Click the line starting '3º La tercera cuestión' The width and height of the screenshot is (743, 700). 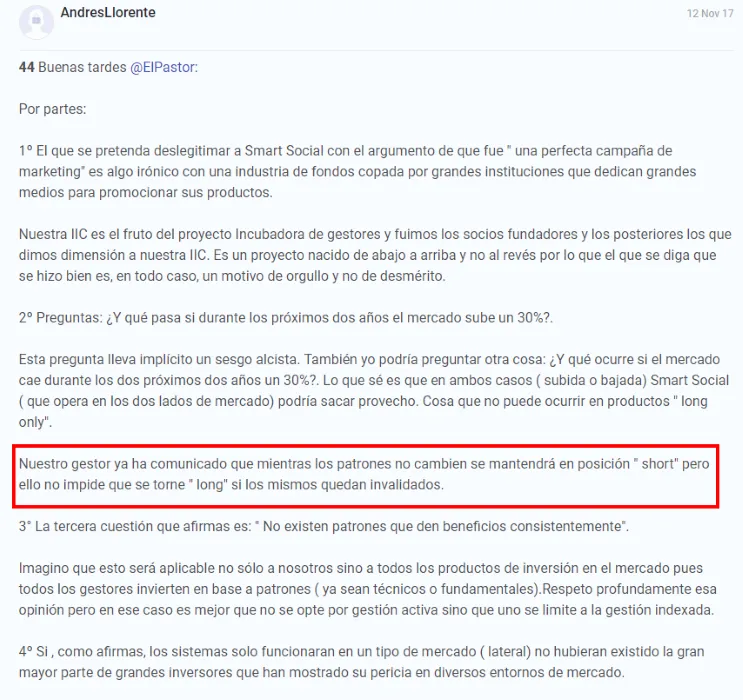[x=324, y=526]
